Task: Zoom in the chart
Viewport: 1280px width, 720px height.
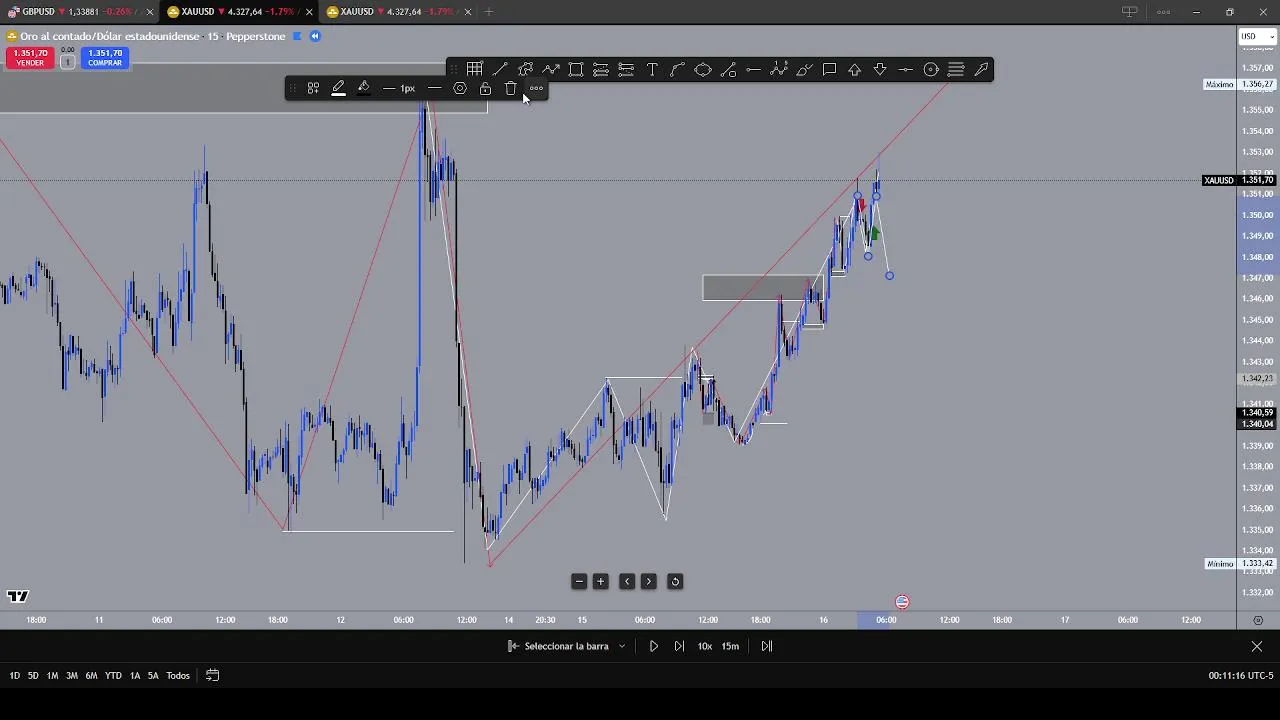Action: [601, 581]
